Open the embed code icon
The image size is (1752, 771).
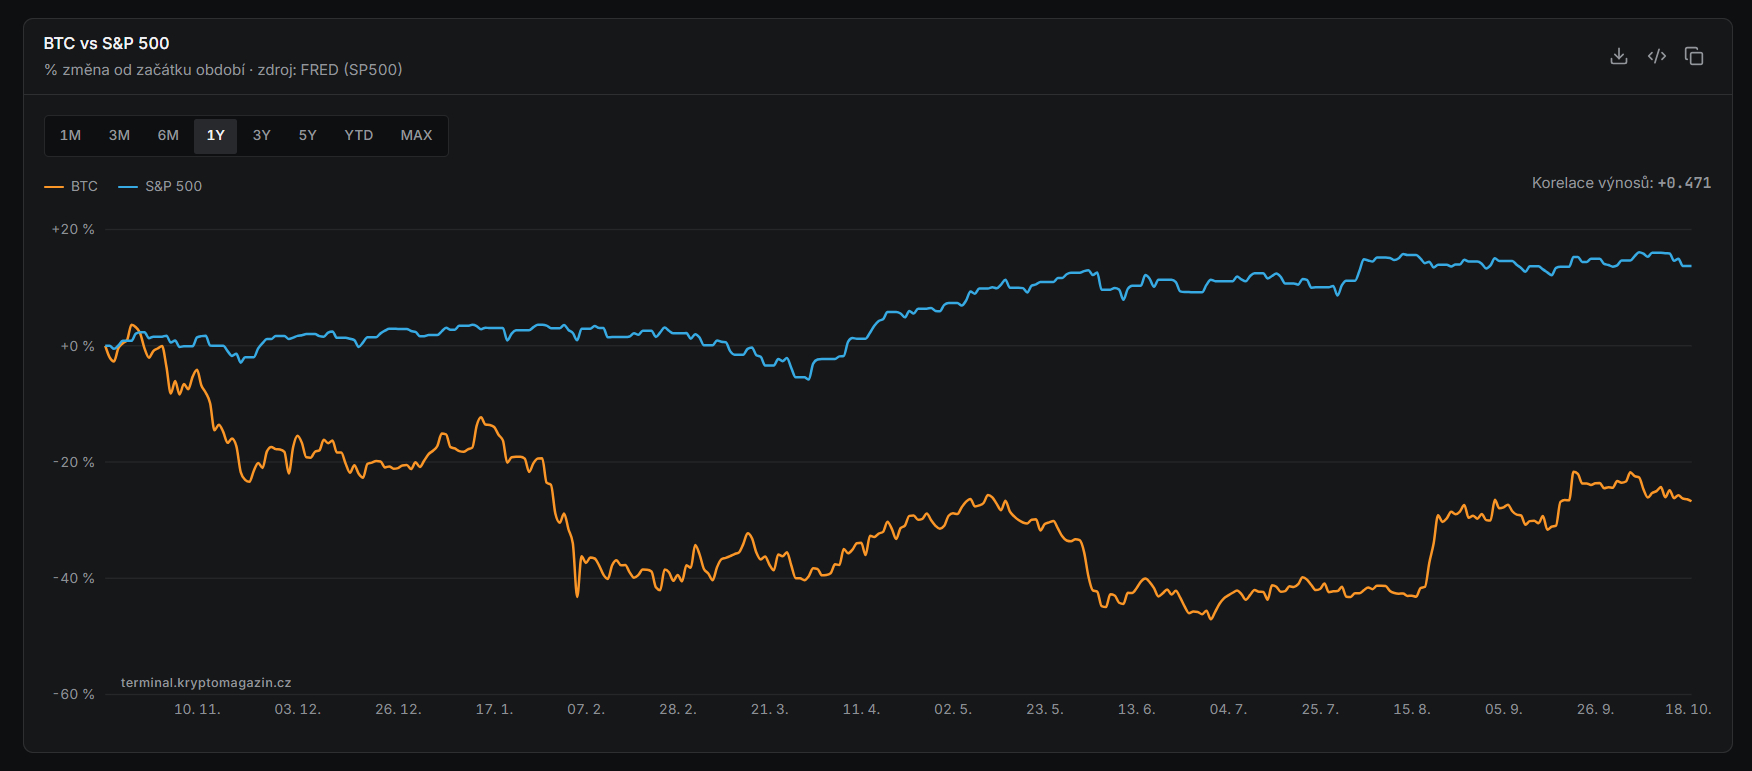[1657, 56]
